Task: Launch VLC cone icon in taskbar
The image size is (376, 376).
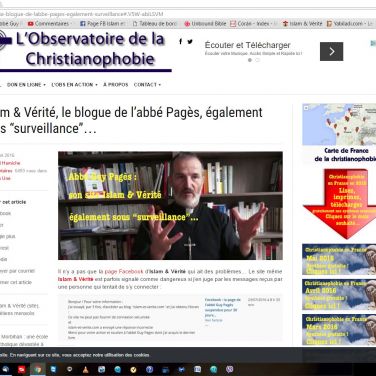Action: (x=85, y=369)
